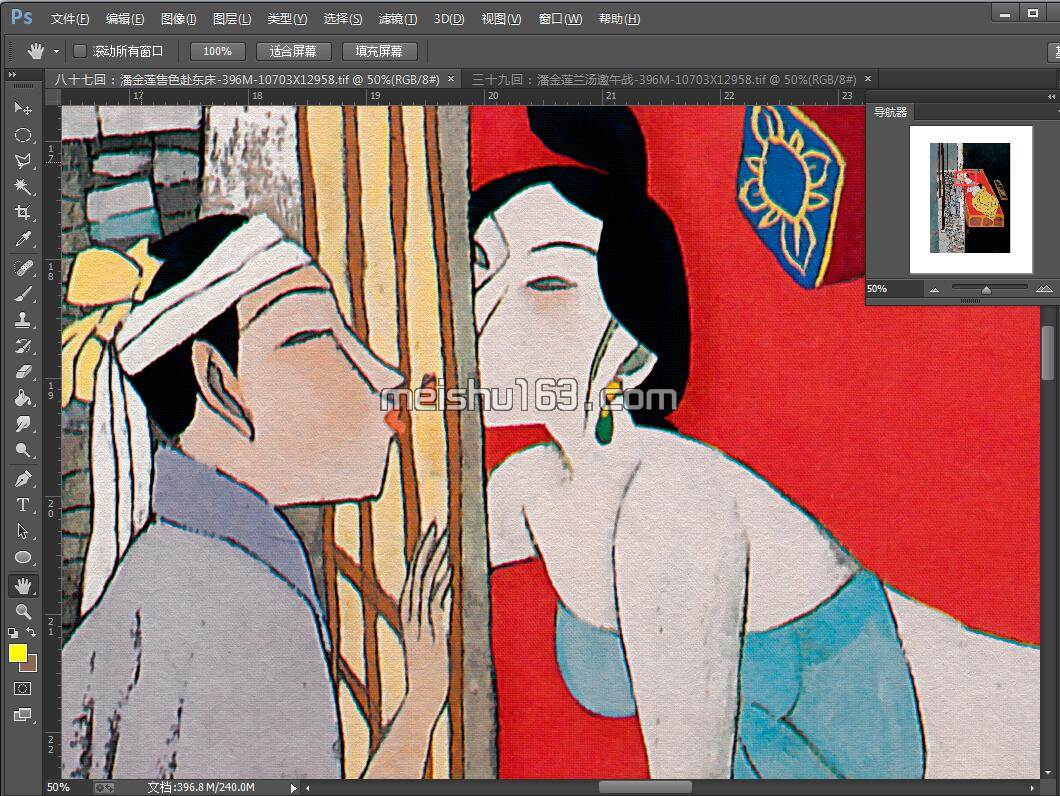This screenshot has width=1060, height=796.
Task: Expand the toolbox double arrow
Action: 12,74
